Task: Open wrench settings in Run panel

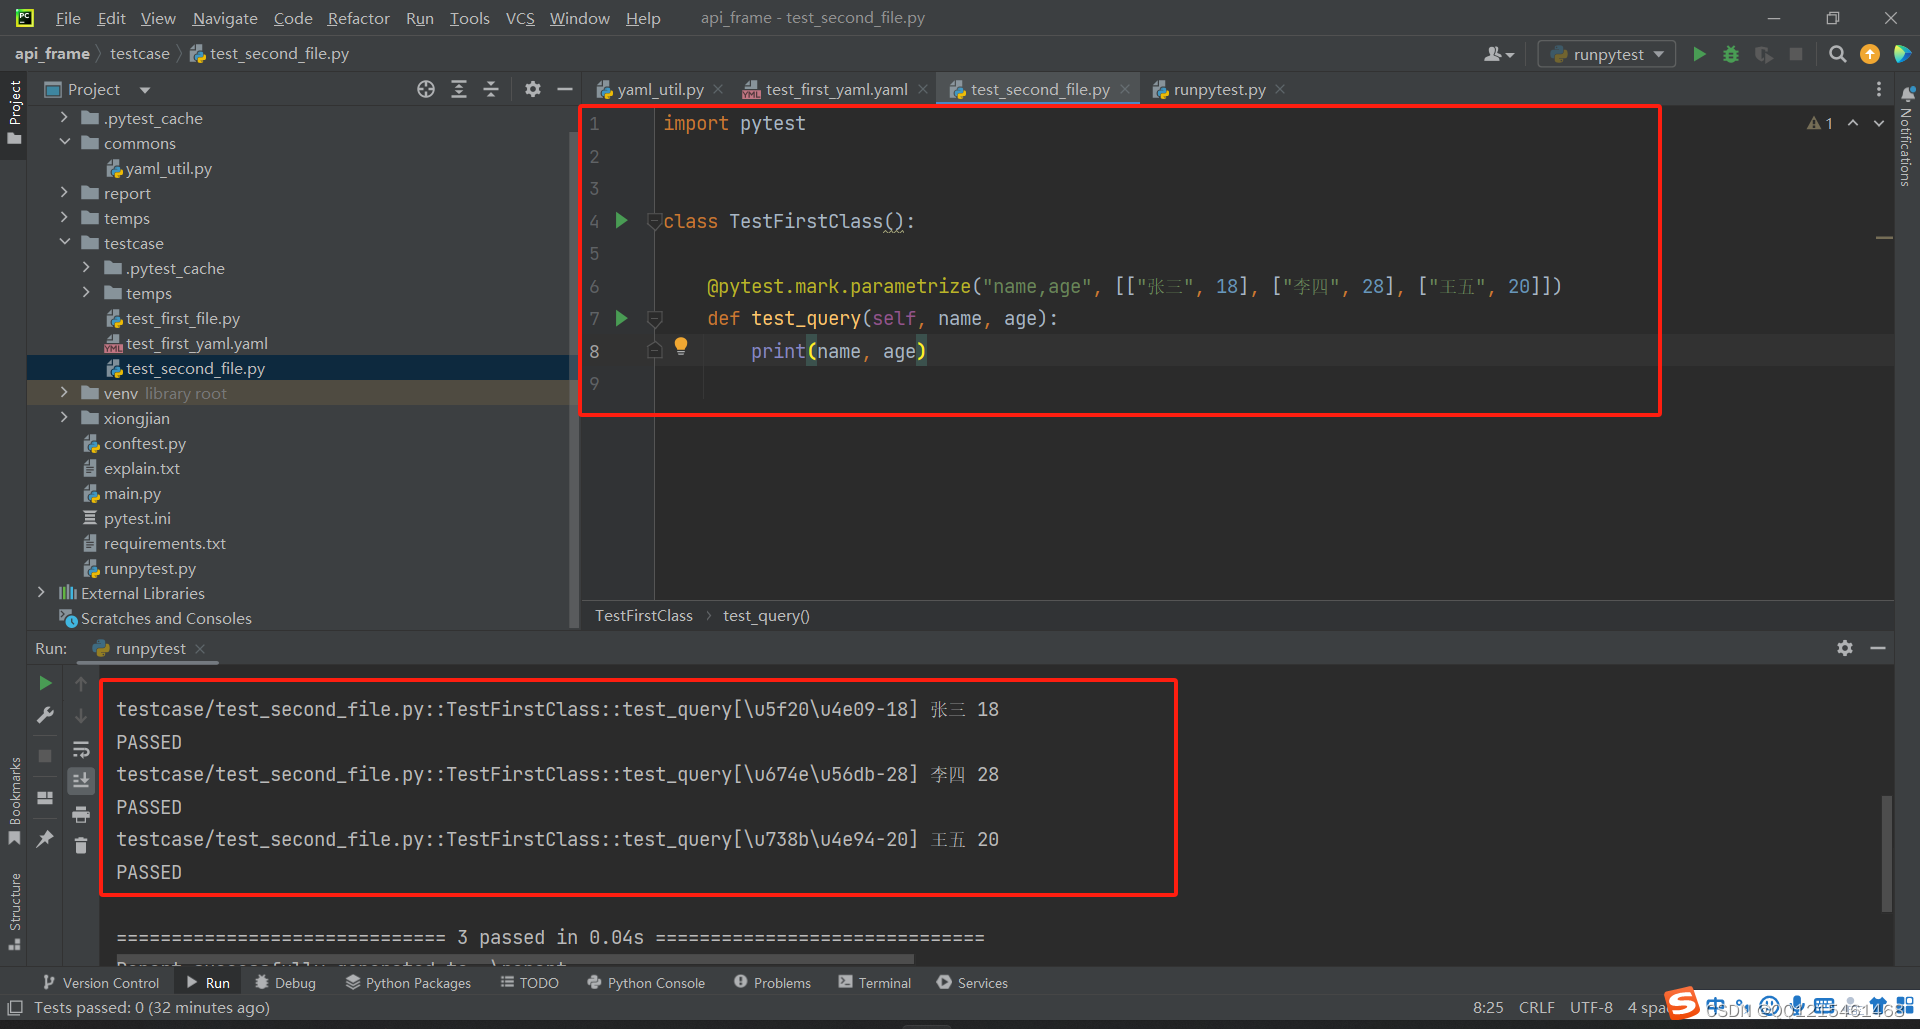Action: (45, 715)
